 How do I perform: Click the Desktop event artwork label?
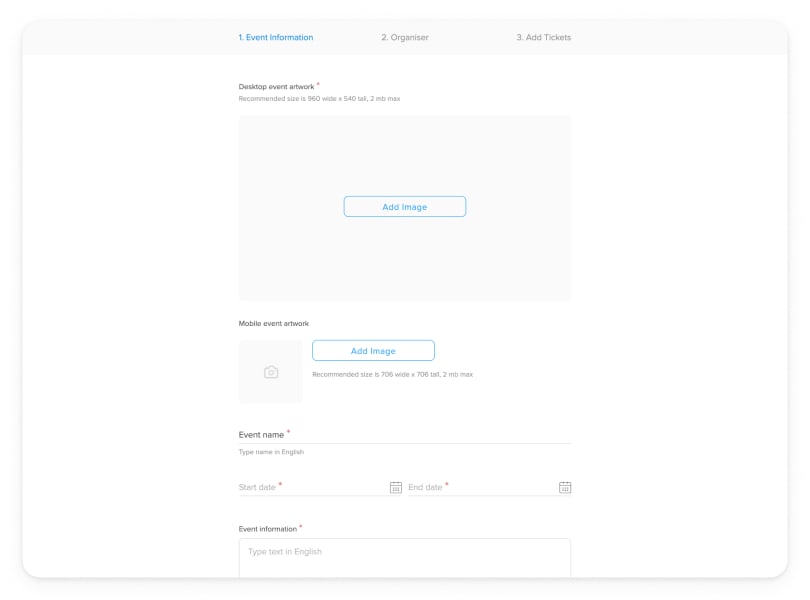(x=276, y=87)
